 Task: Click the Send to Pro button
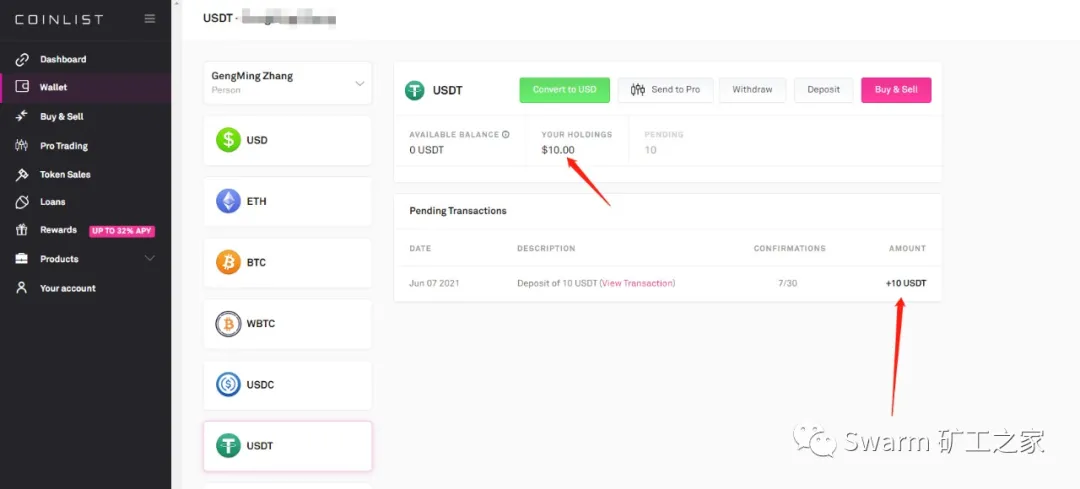(x=665, y=90)
